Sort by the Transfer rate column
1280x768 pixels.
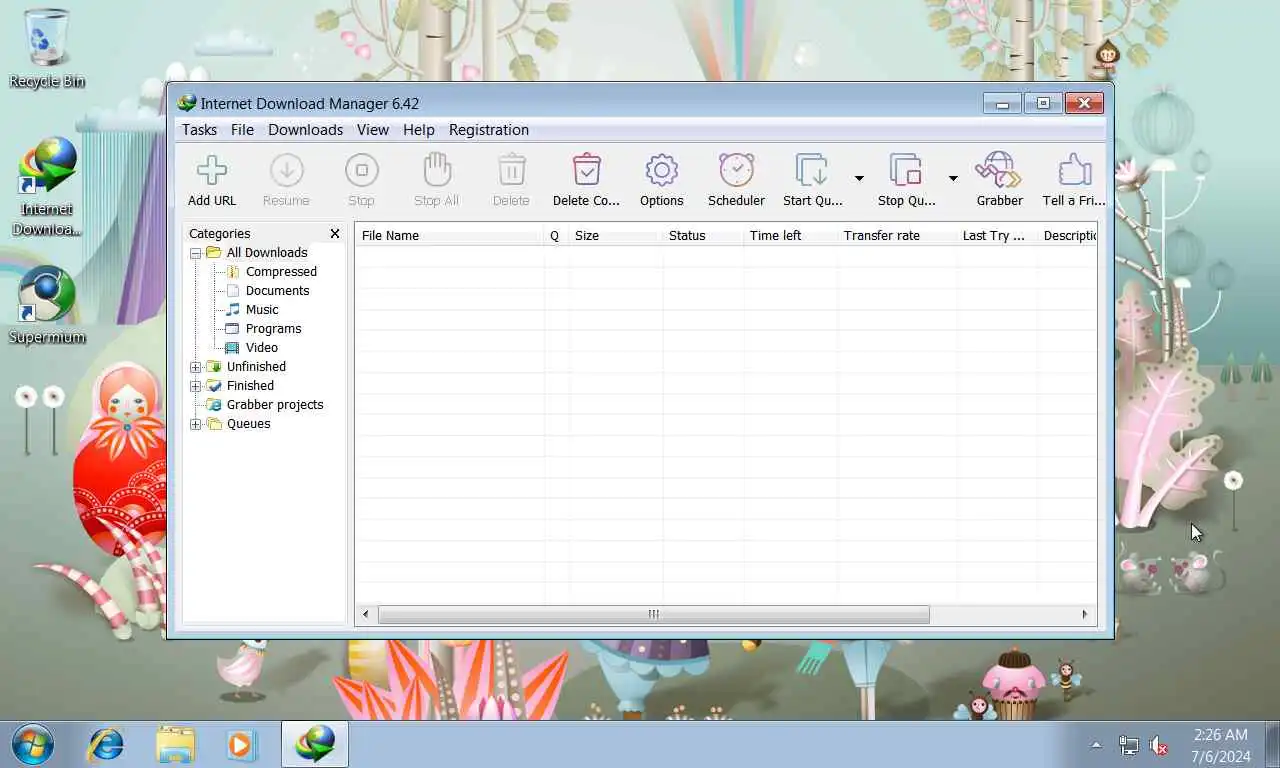click(x=896, y=236)
